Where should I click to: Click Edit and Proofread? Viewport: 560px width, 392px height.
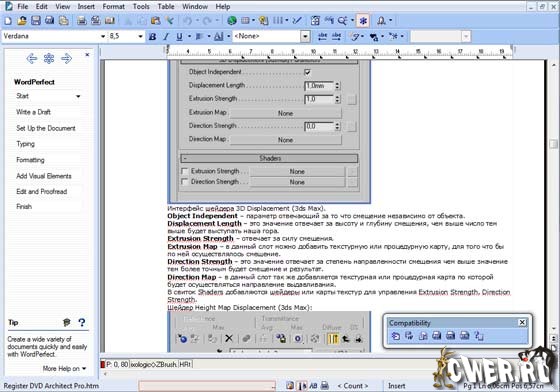41,192
